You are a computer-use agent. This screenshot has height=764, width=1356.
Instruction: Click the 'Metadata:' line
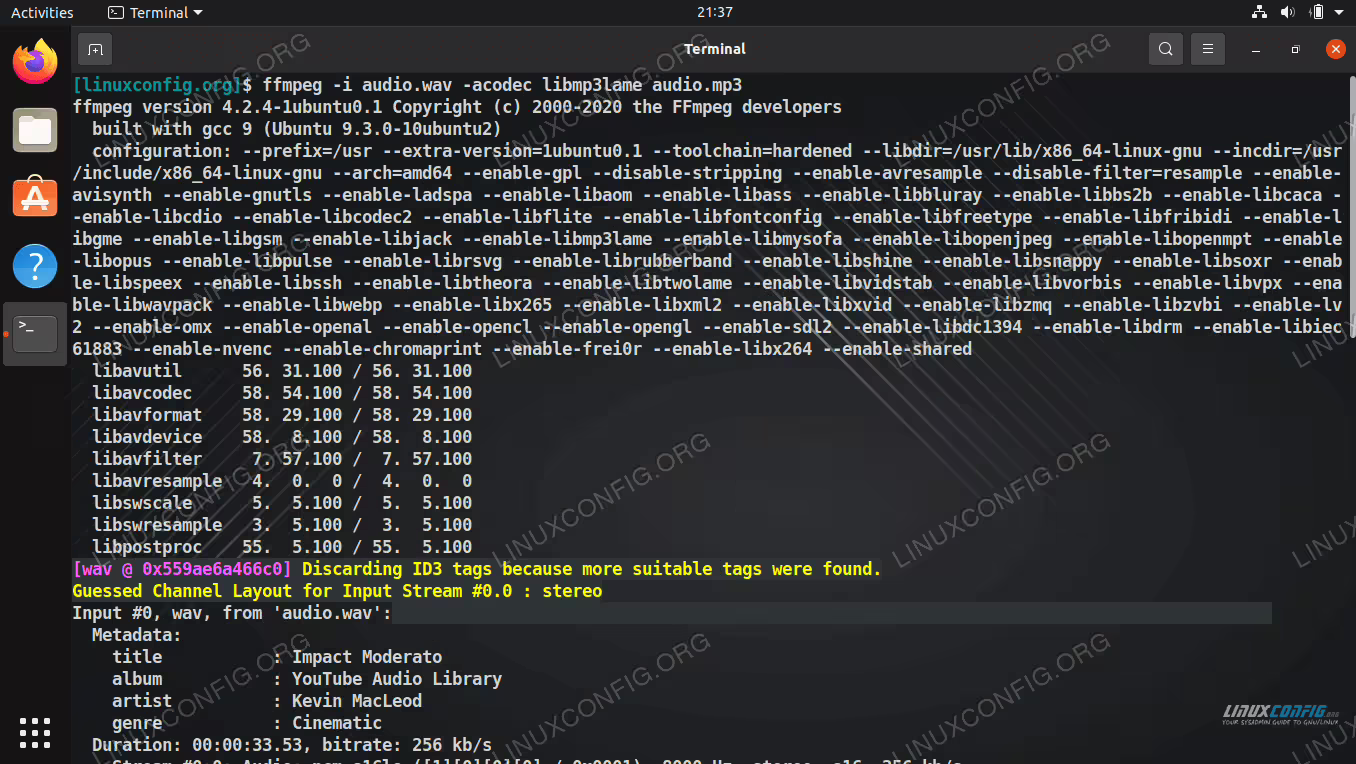pos(137,635)
